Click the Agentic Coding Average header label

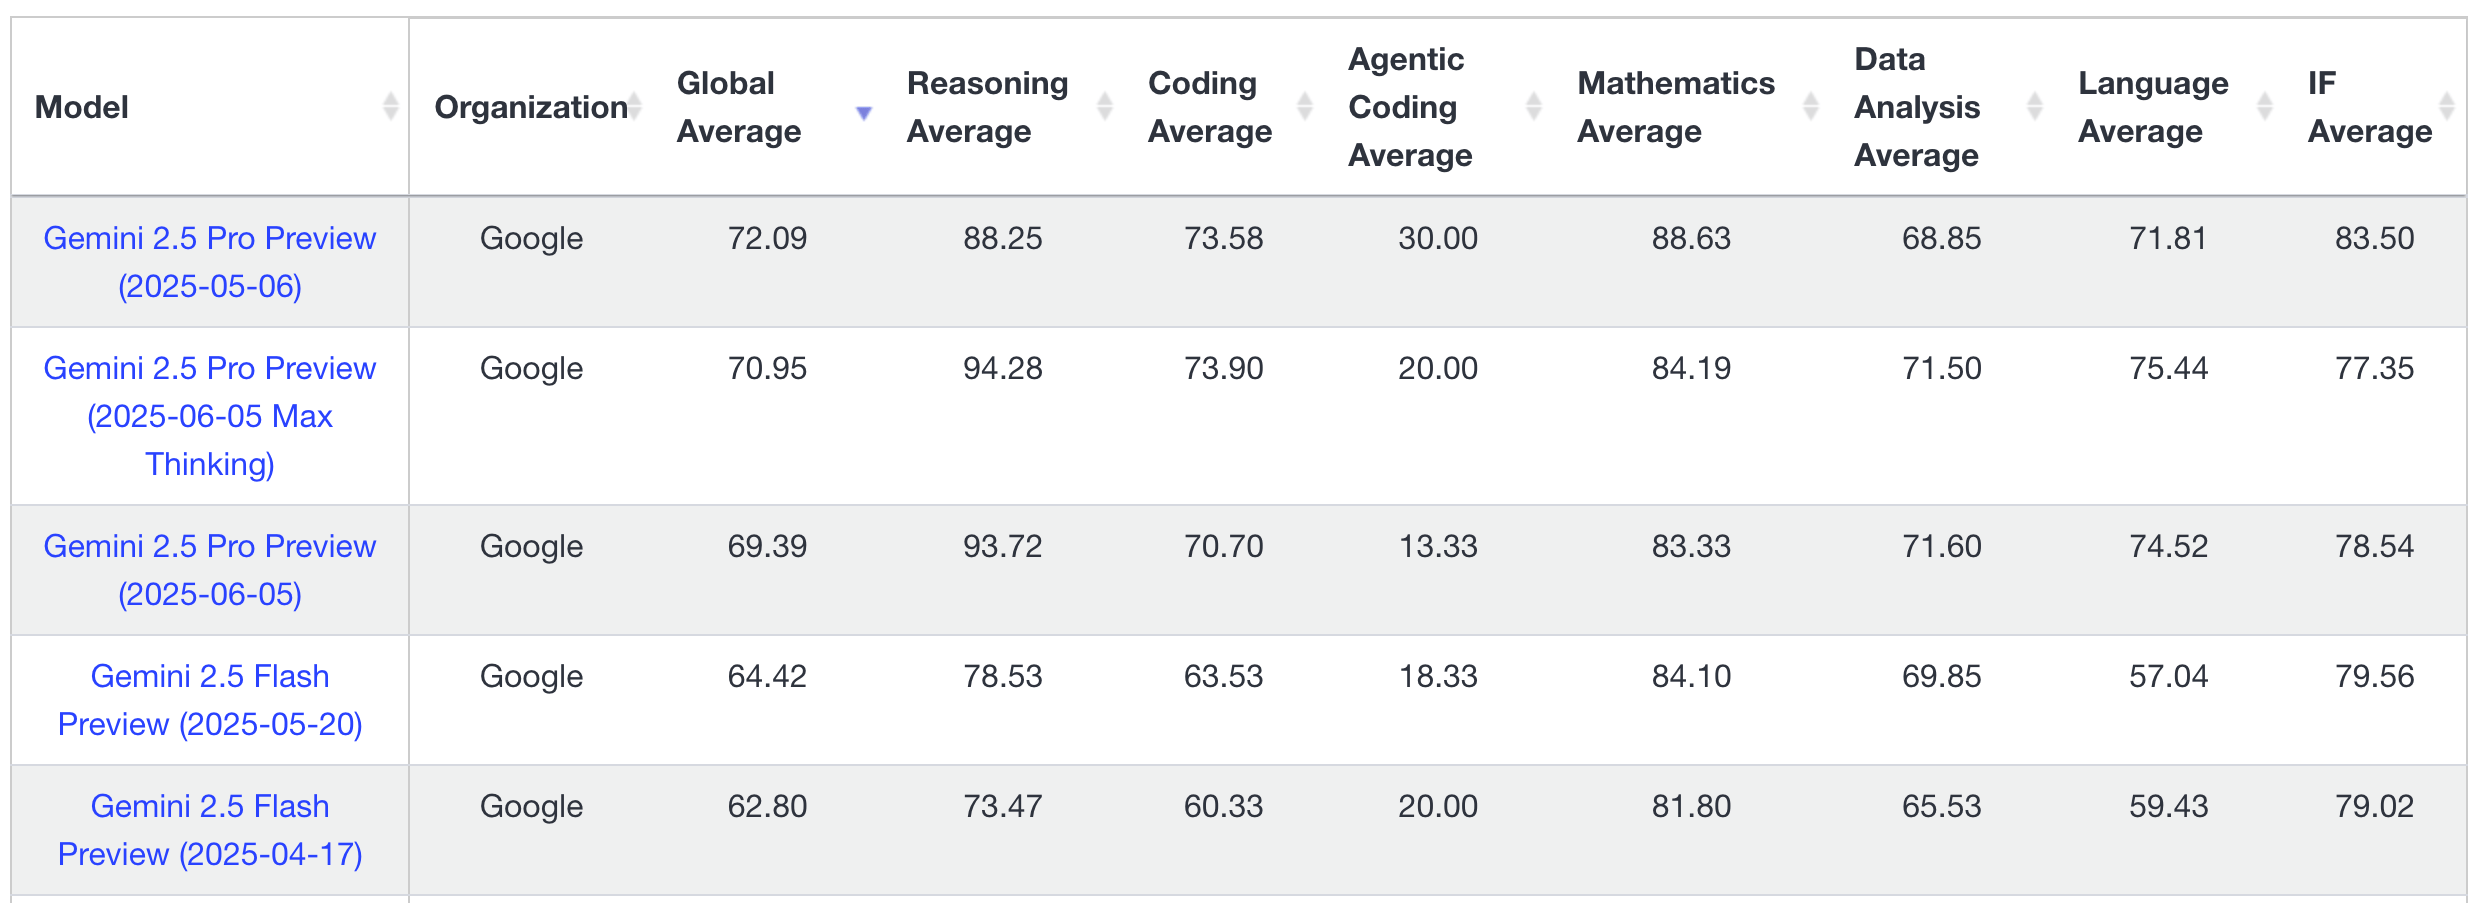1409,106
